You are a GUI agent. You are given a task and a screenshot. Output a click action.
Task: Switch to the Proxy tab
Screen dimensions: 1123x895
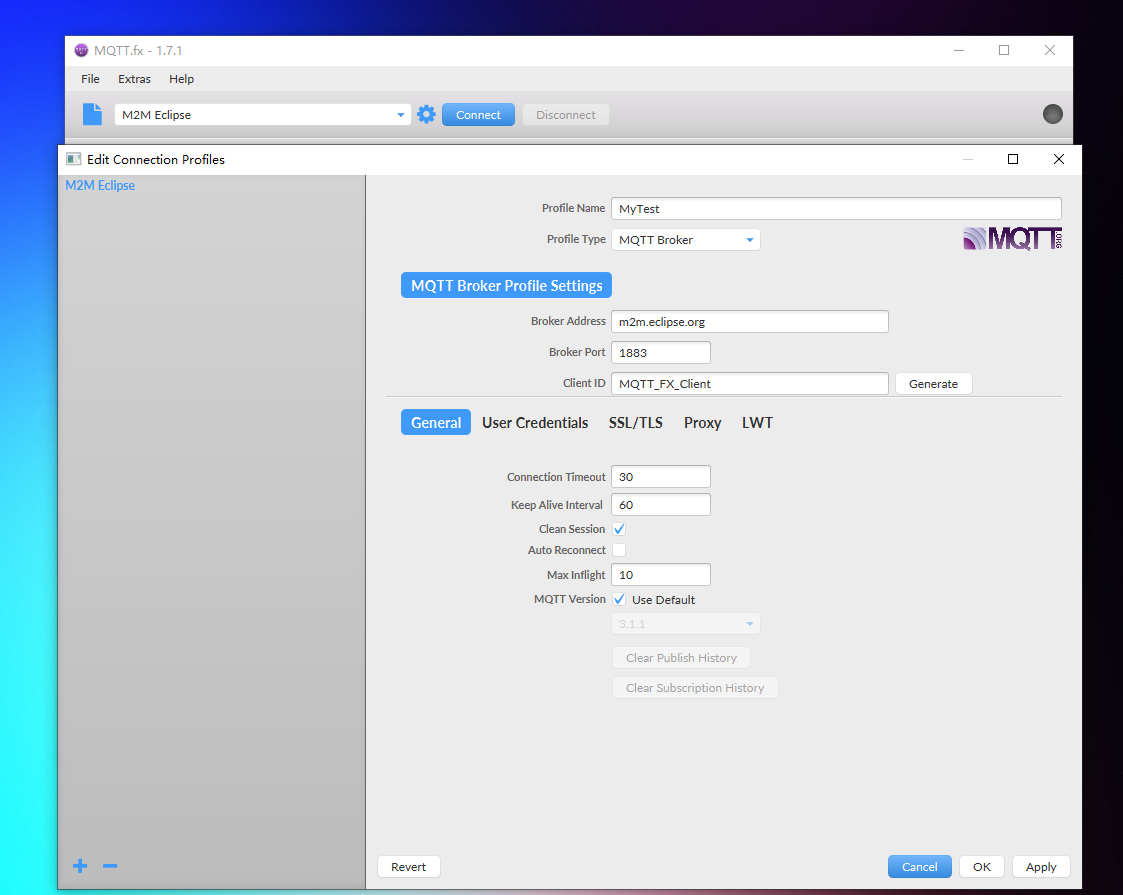point(702,422)
